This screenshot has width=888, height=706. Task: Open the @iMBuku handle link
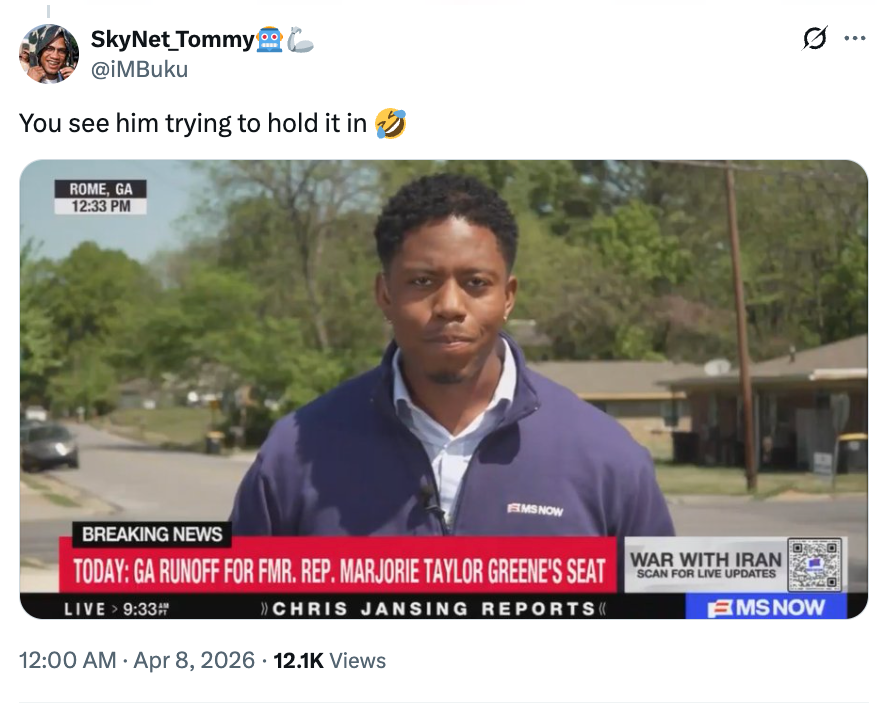point(139,68)
